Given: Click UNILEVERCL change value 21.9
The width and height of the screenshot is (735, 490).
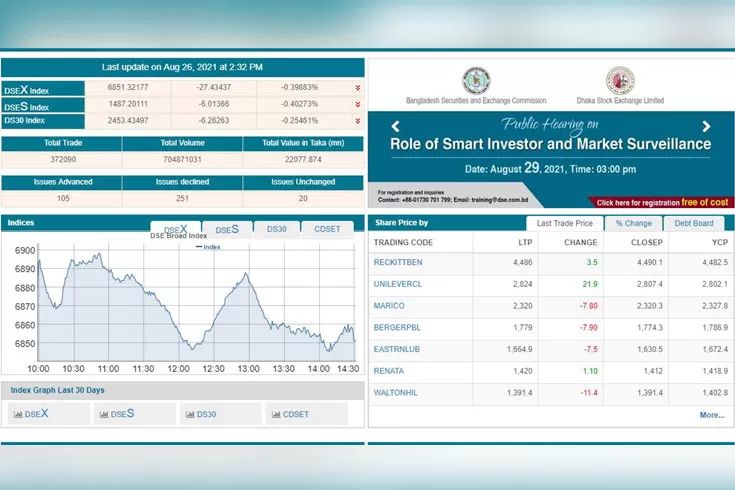Looking at the screenshot, I should (x=590, y=284).
